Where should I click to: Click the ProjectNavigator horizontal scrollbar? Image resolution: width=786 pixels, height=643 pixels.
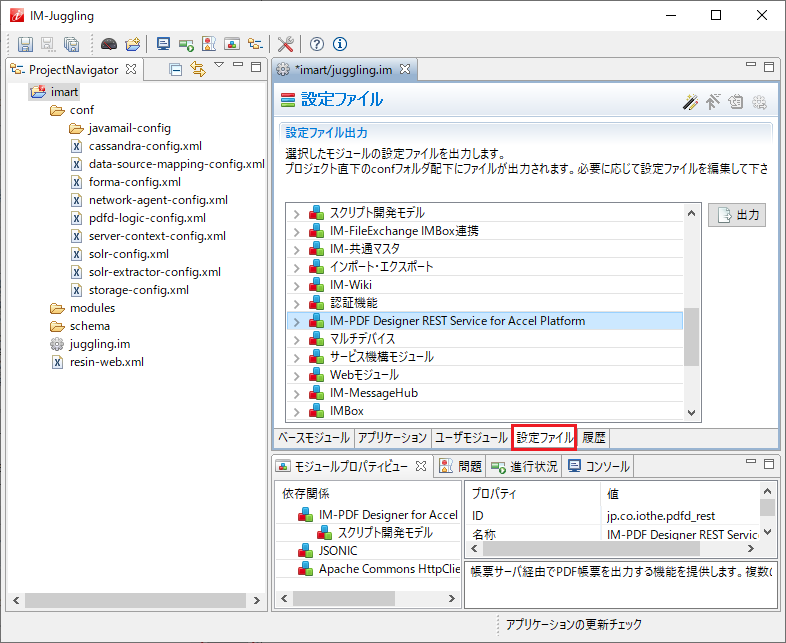135,600
